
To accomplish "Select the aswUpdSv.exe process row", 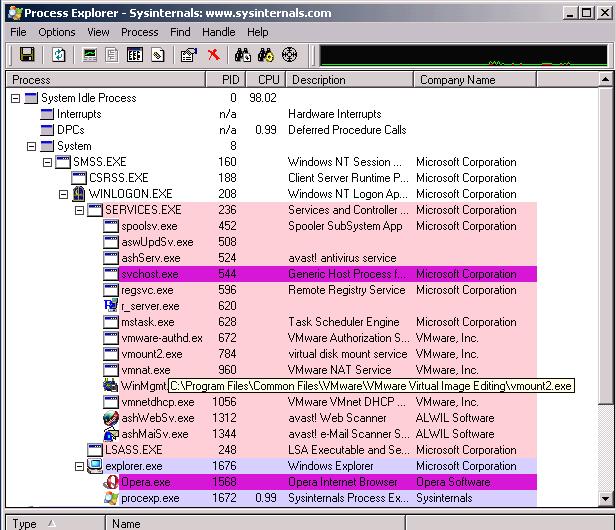I will tap(320, 242).
